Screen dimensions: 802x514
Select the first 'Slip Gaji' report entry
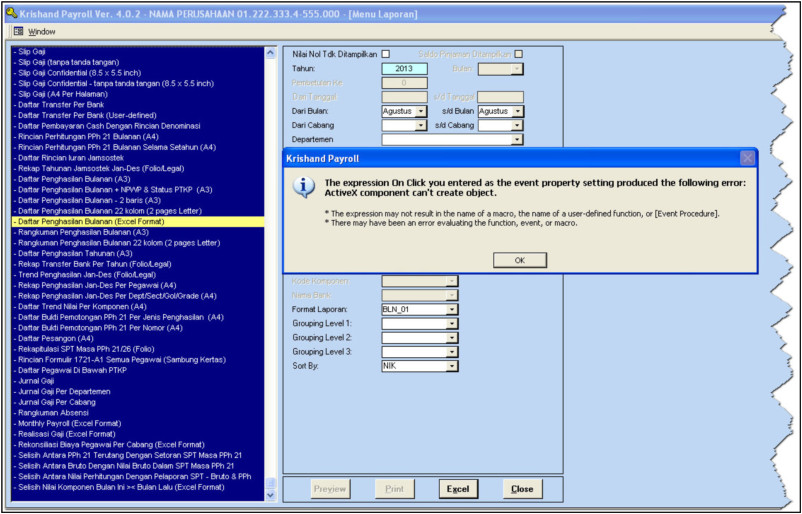click(x=138, y=52)
